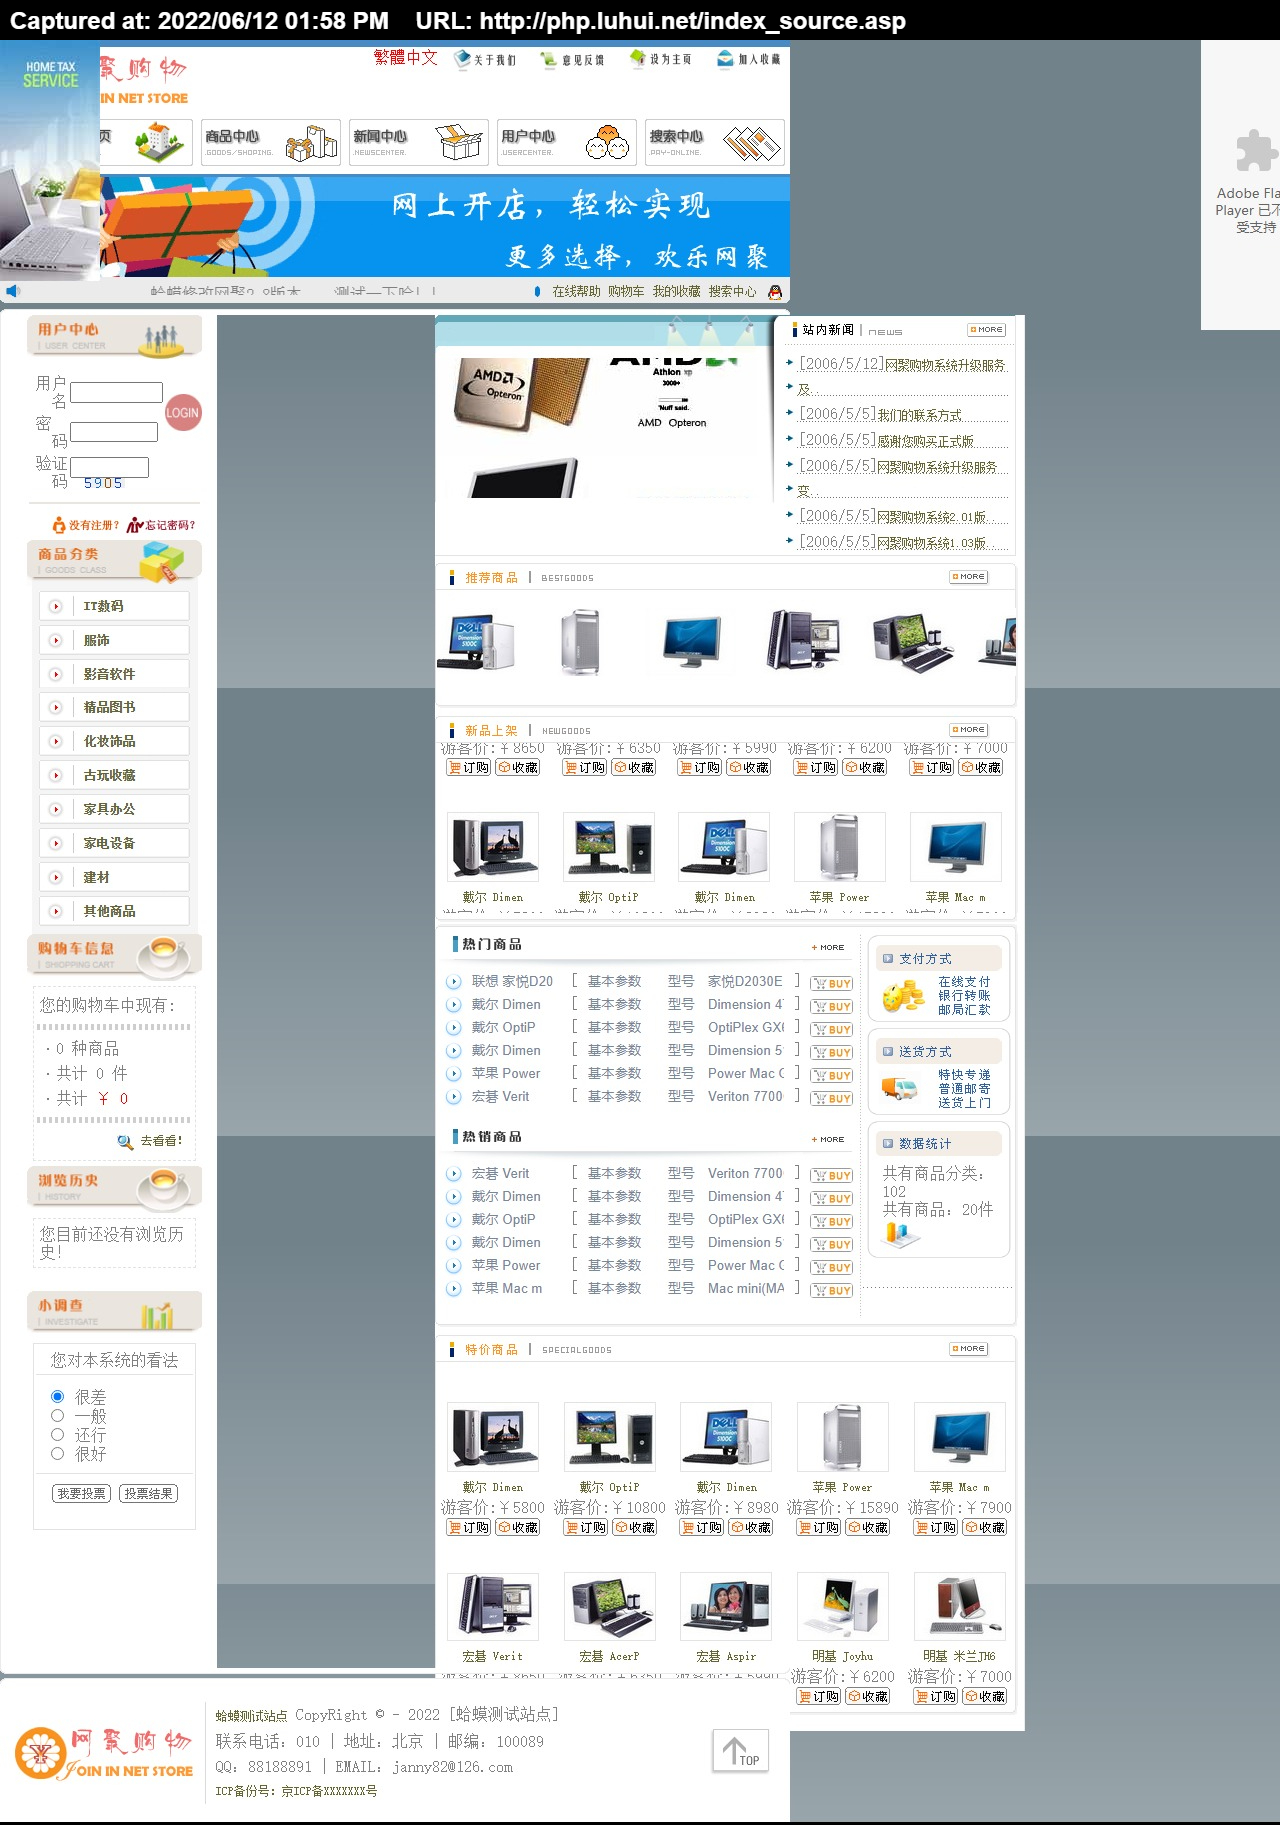Click BUY for Power Mac row in 热销商品
The image size is (1280, 1825).
click(831, 1268)
